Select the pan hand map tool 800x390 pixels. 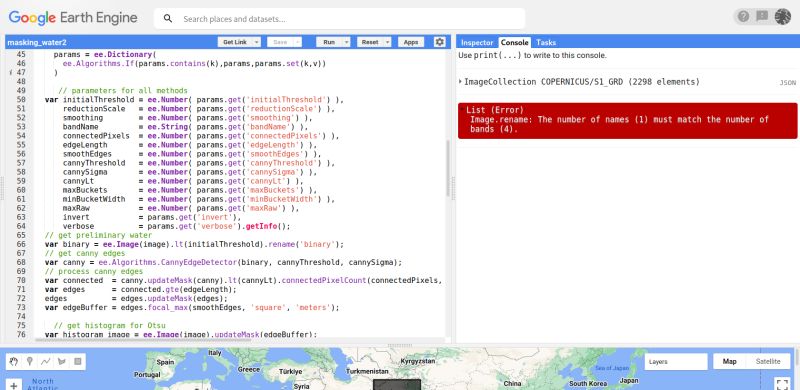click(14, 361)
